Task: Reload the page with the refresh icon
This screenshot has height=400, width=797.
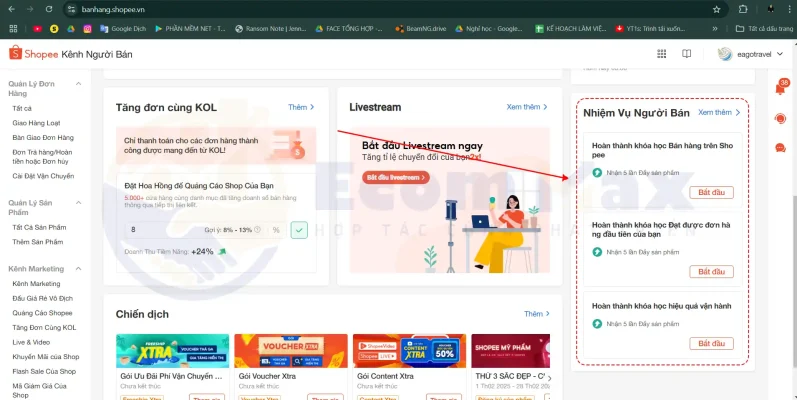Action: (49, 9)
